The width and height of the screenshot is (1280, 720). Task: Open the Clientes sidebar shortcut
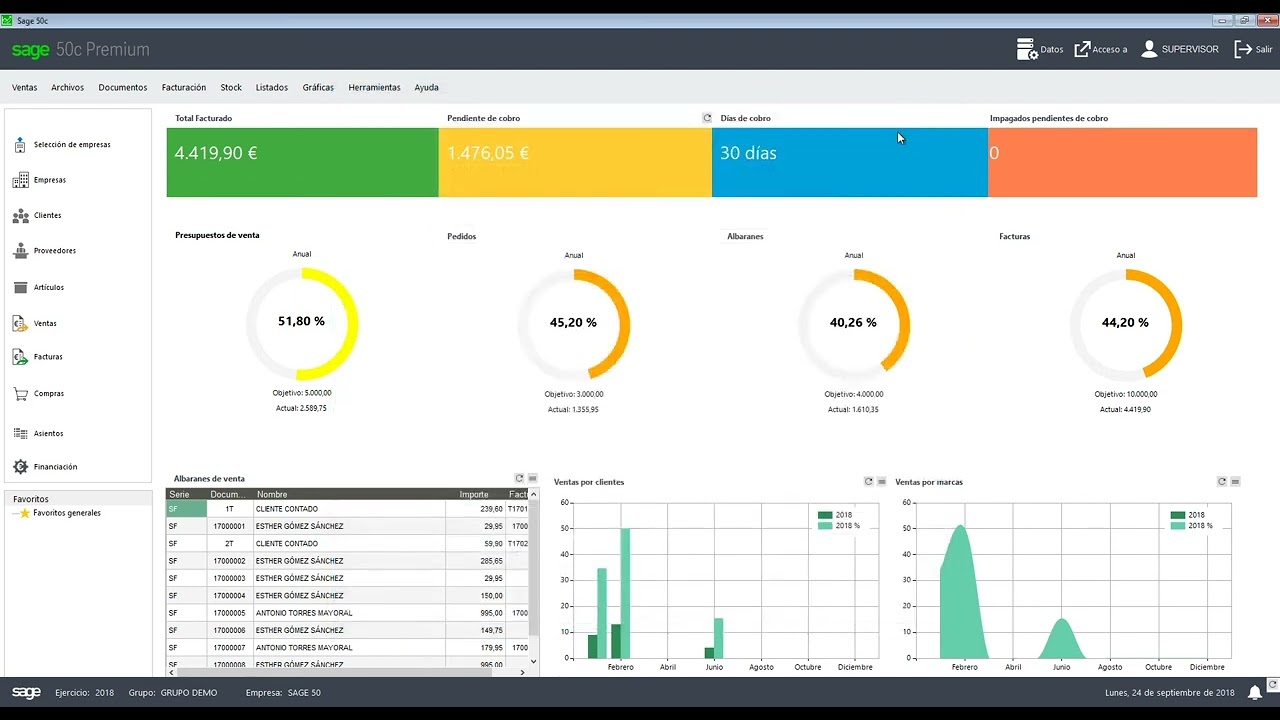pos(38,215)
